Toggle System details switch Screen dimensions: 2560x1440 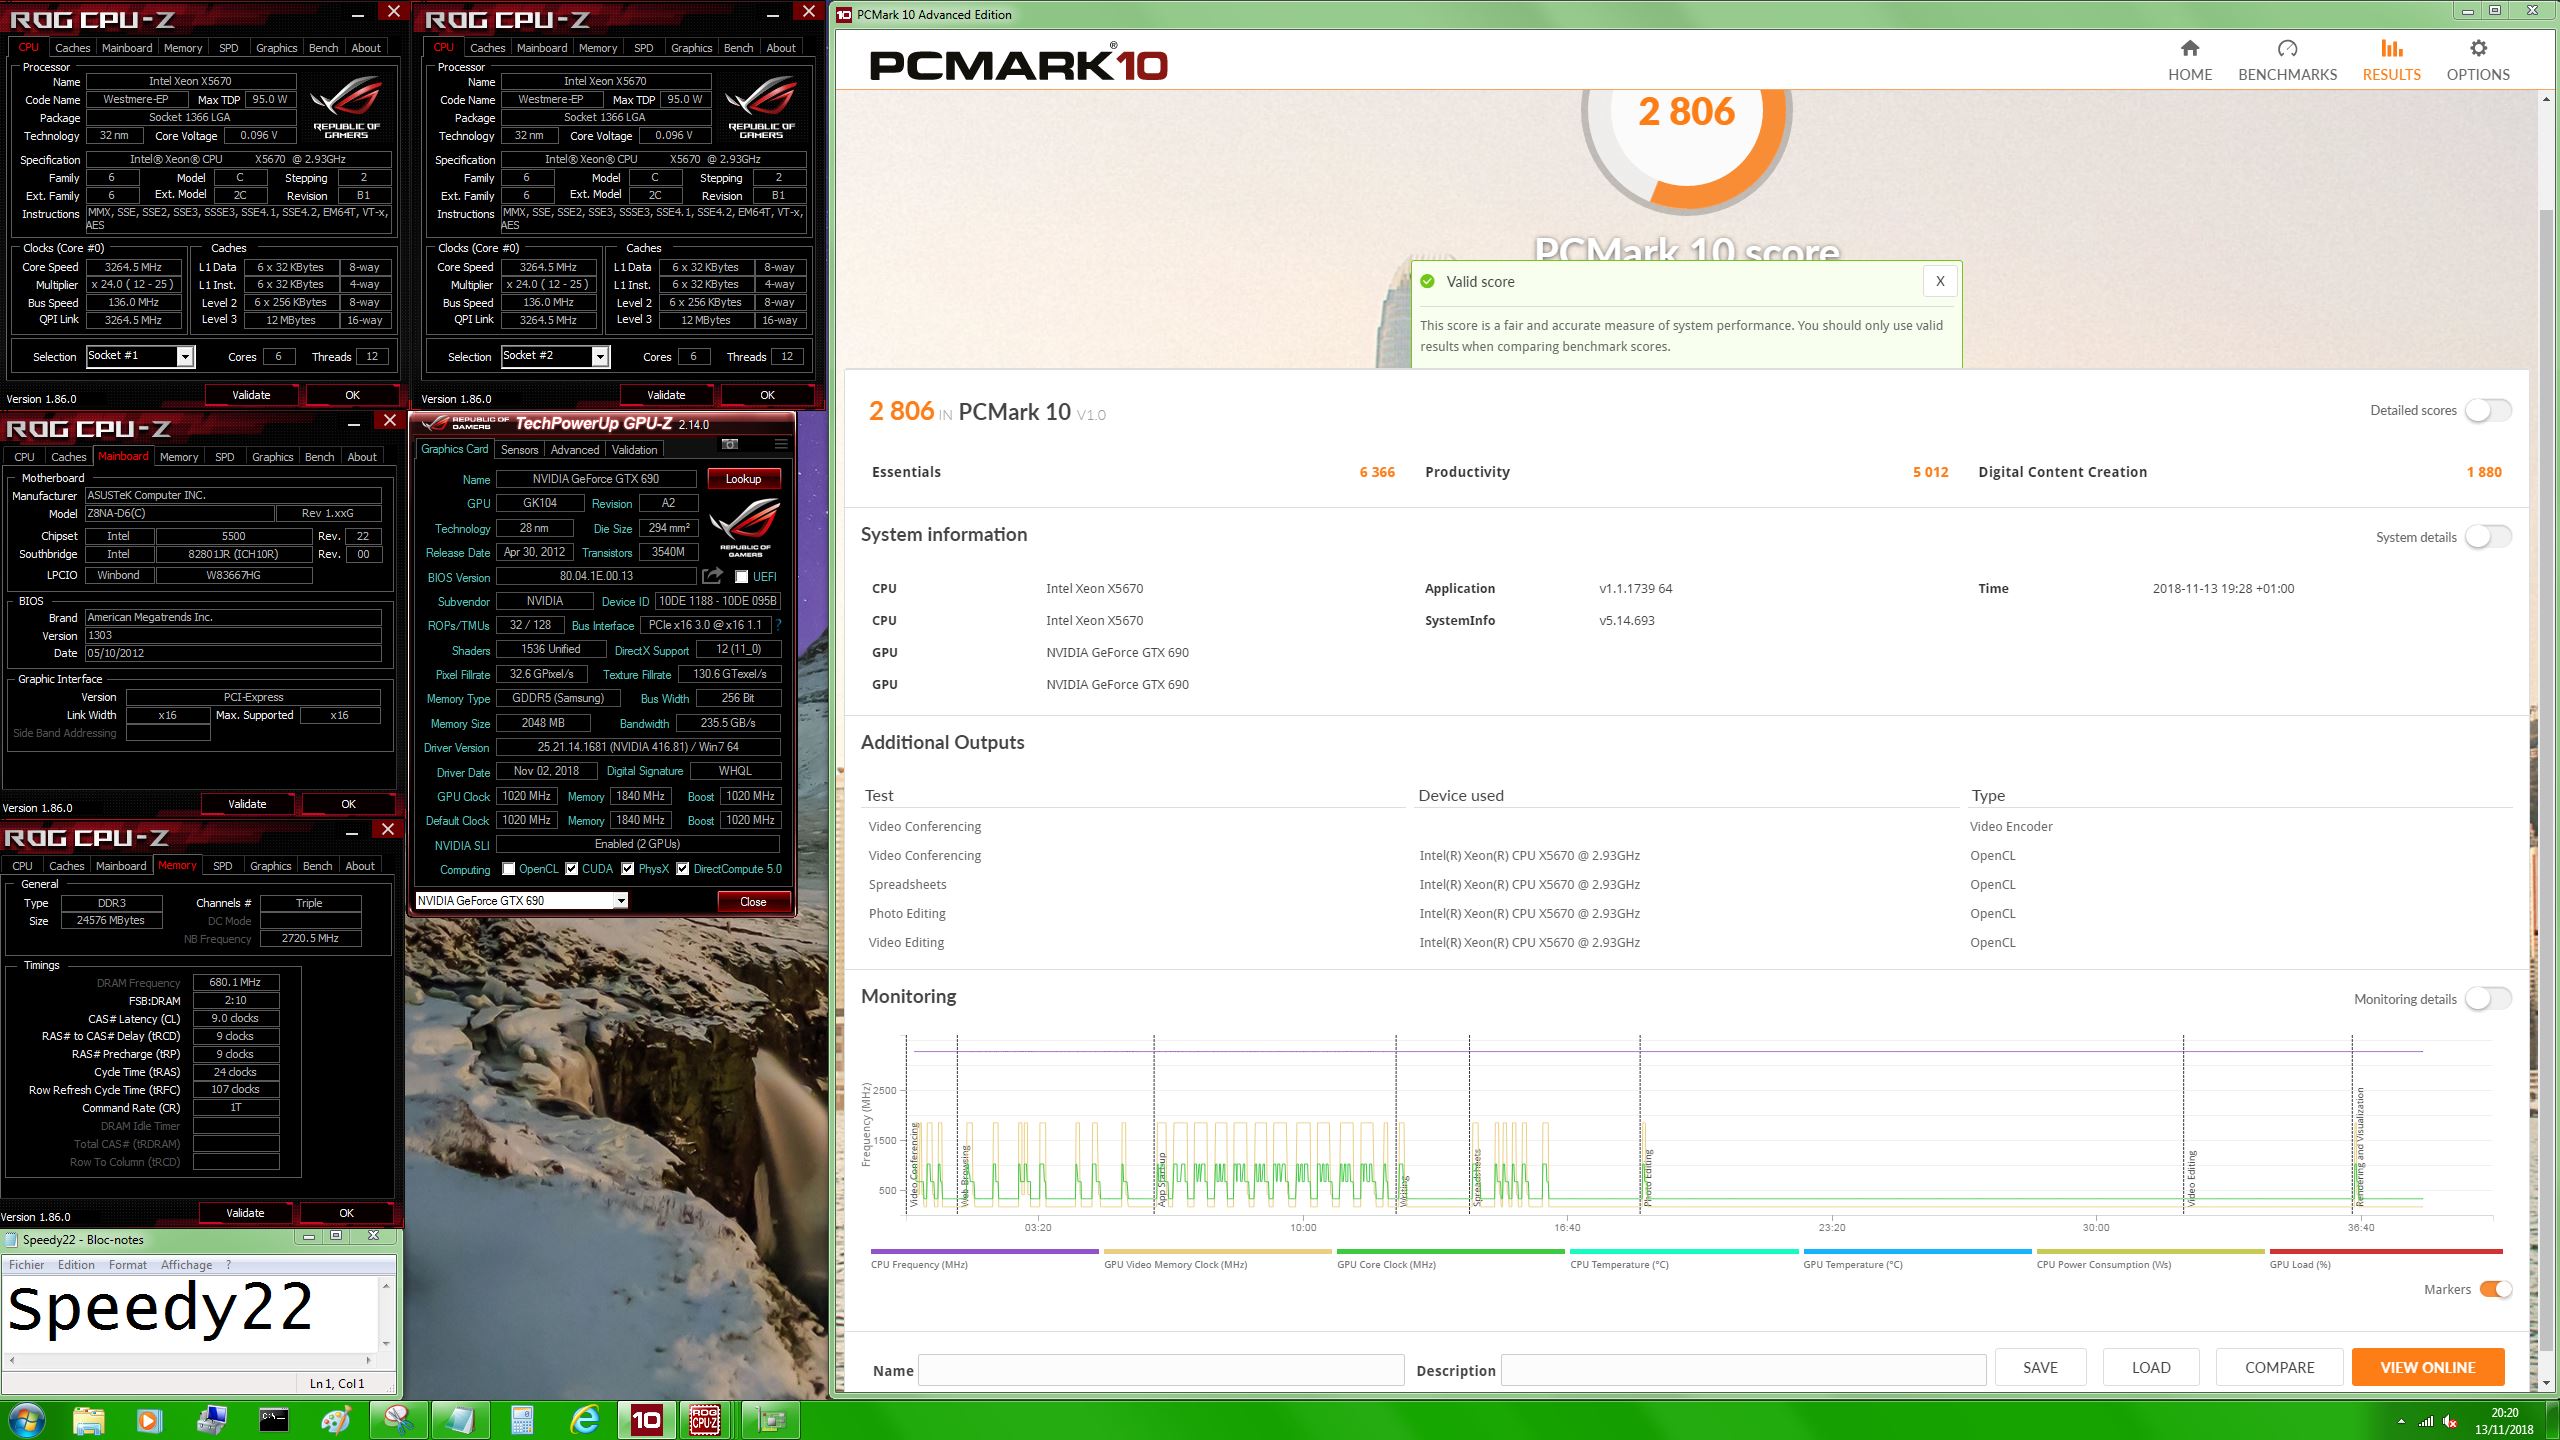[x=2488, y=537]
